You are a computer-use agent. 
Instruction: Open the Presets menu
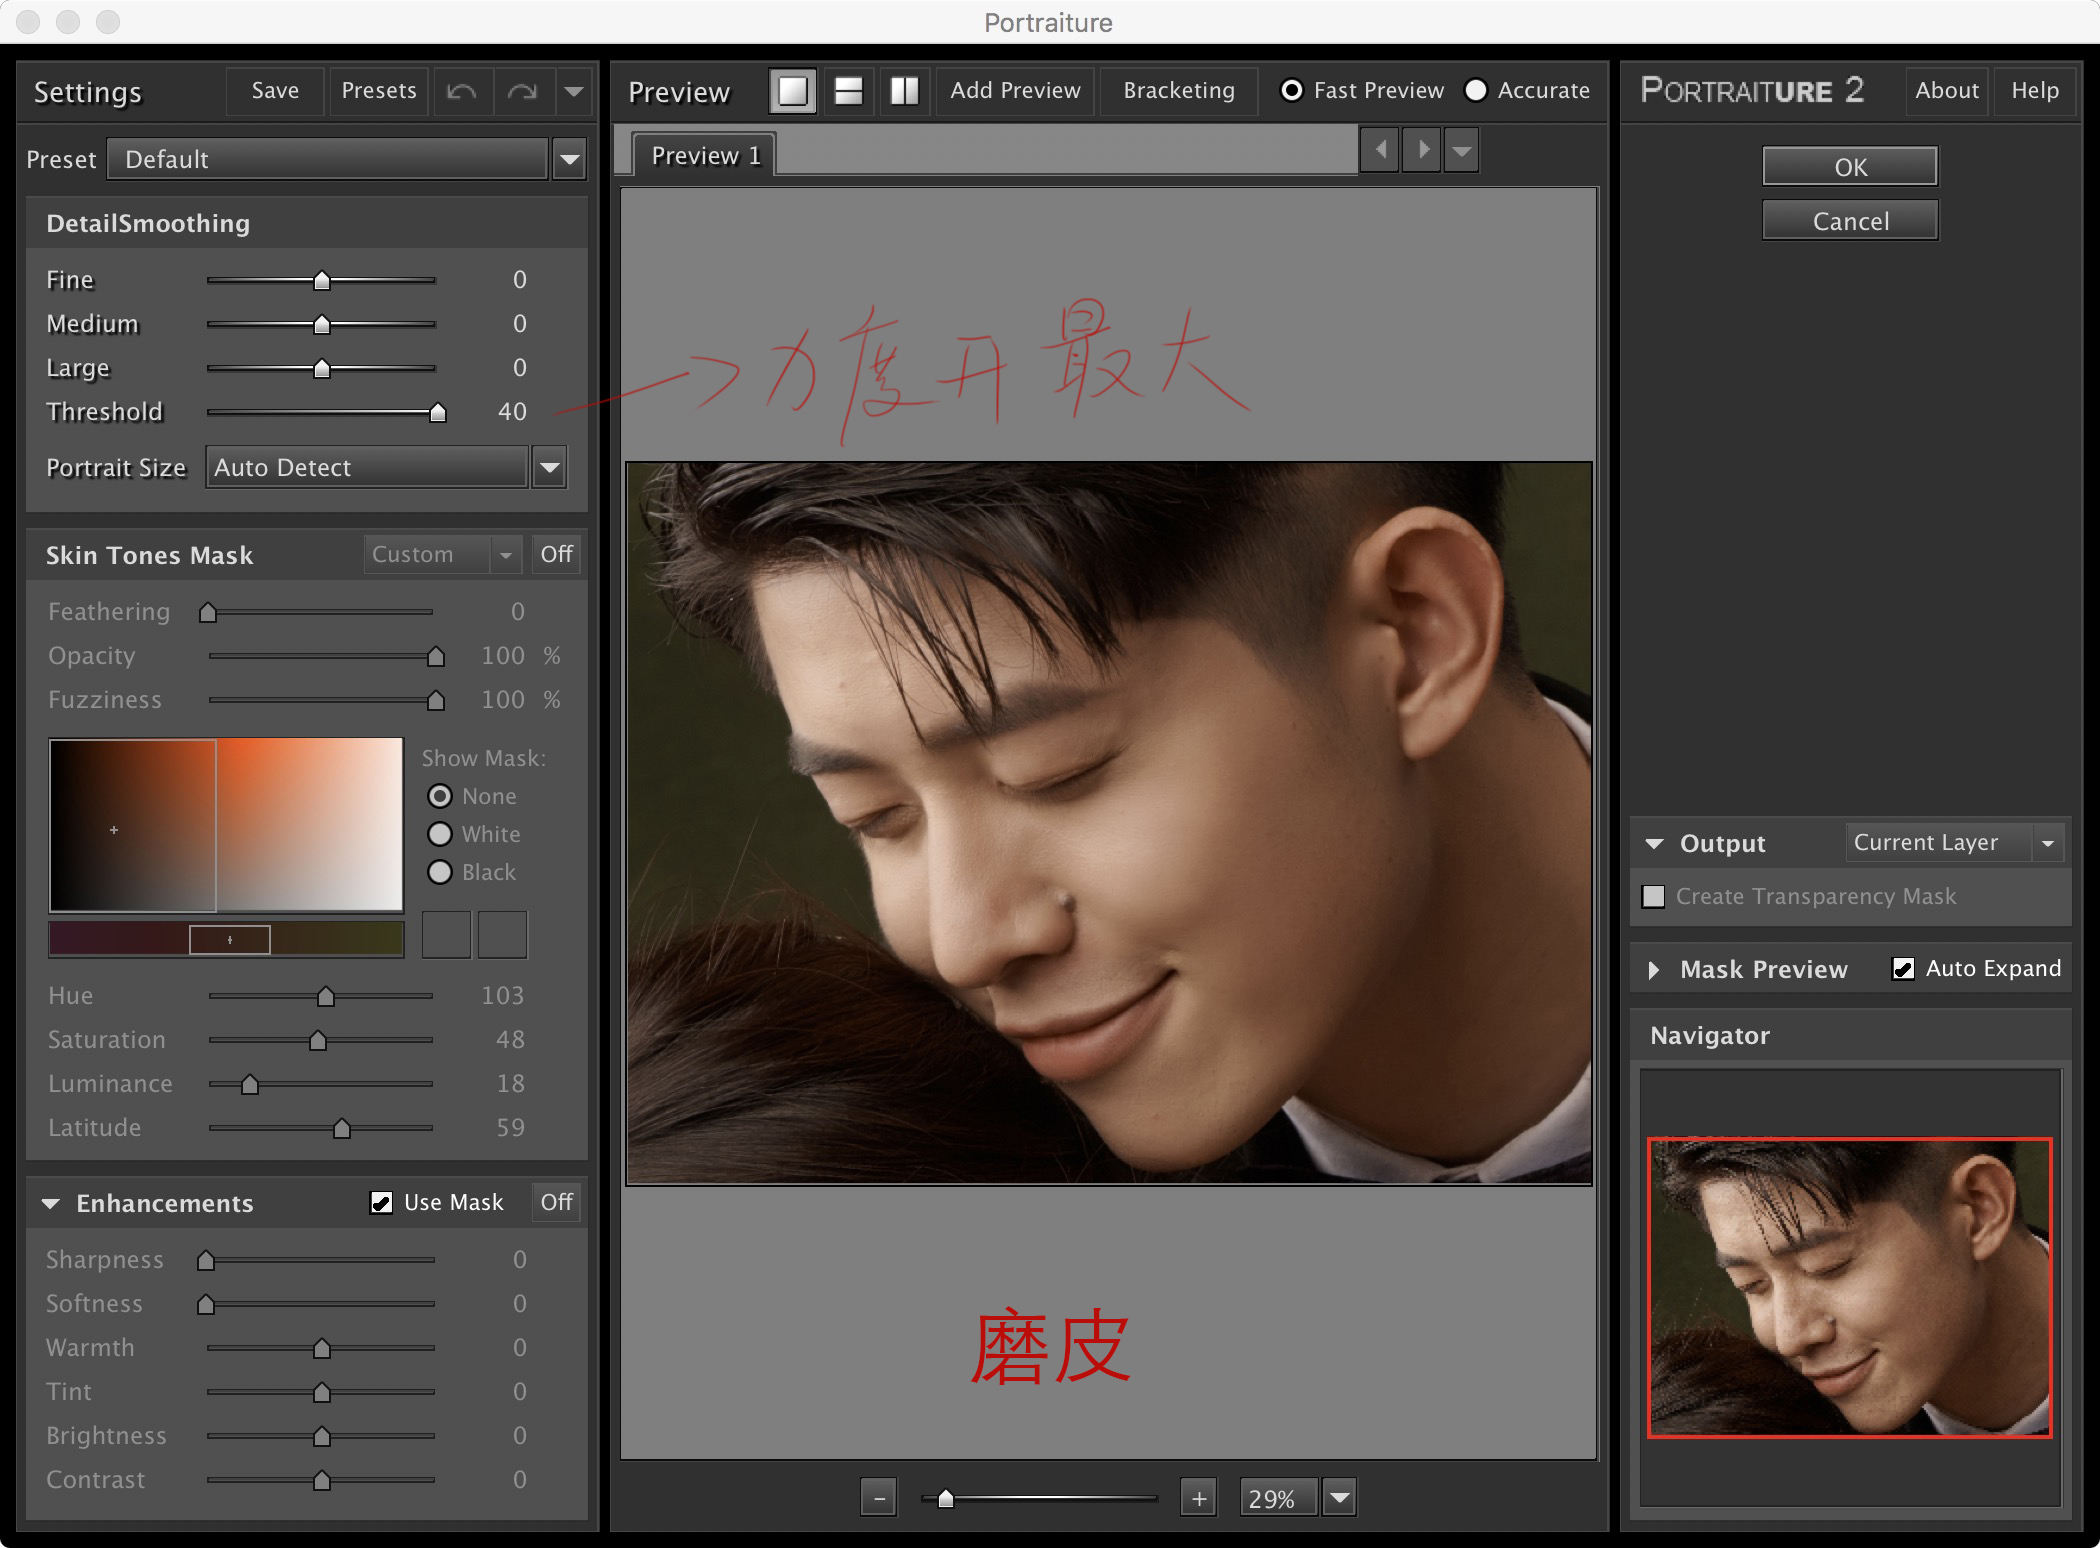(378, 91)
